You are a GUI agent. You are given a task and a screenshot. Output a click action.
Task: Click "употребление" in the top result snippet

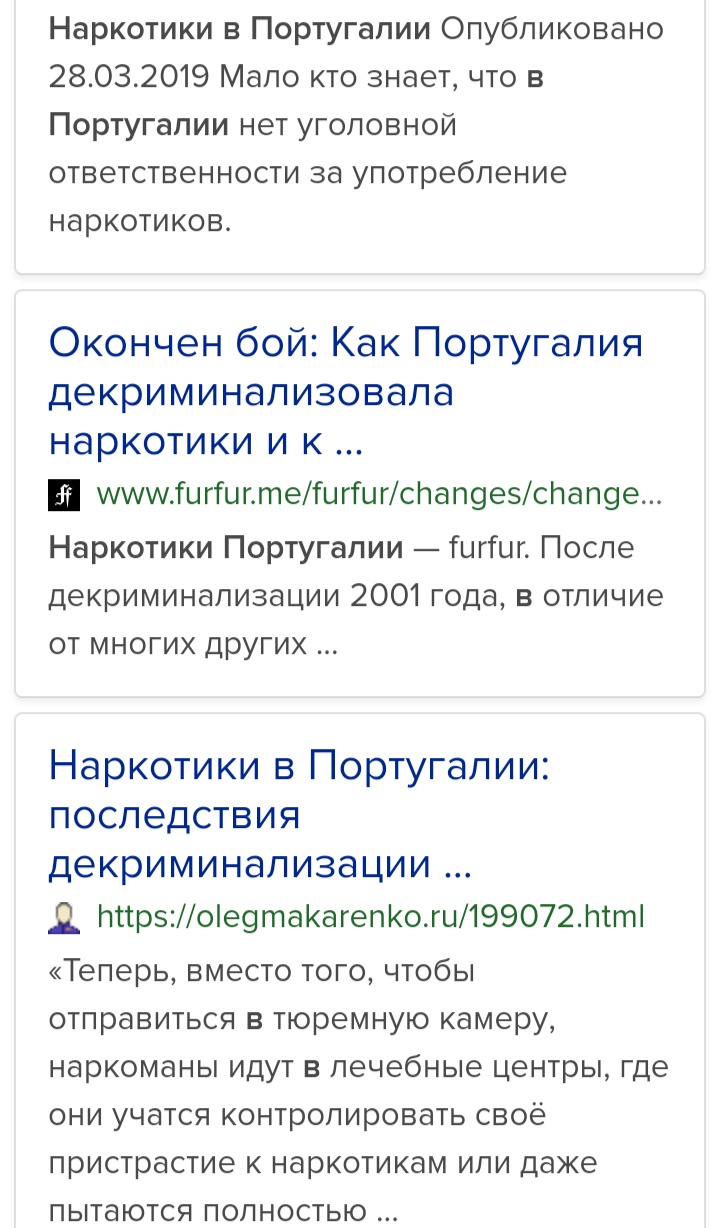[x=459, y=173]
